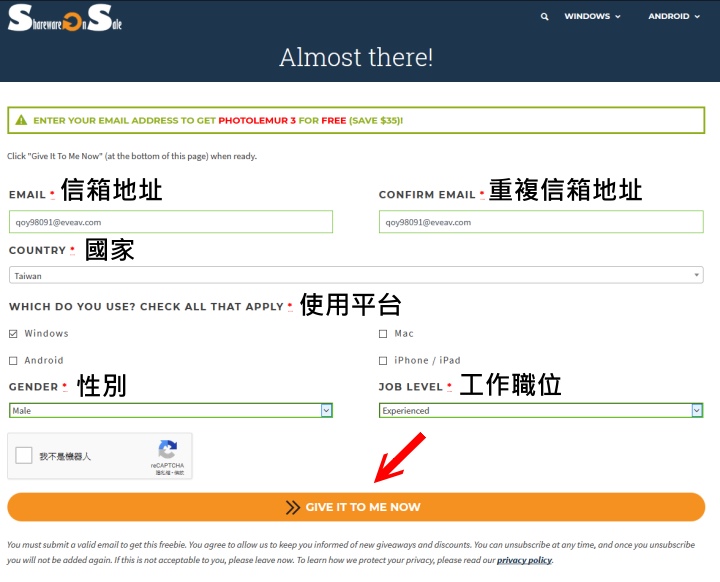
Task: Click the 'WHICH DO YOU USE?' label
Action: tap(146, 306)
